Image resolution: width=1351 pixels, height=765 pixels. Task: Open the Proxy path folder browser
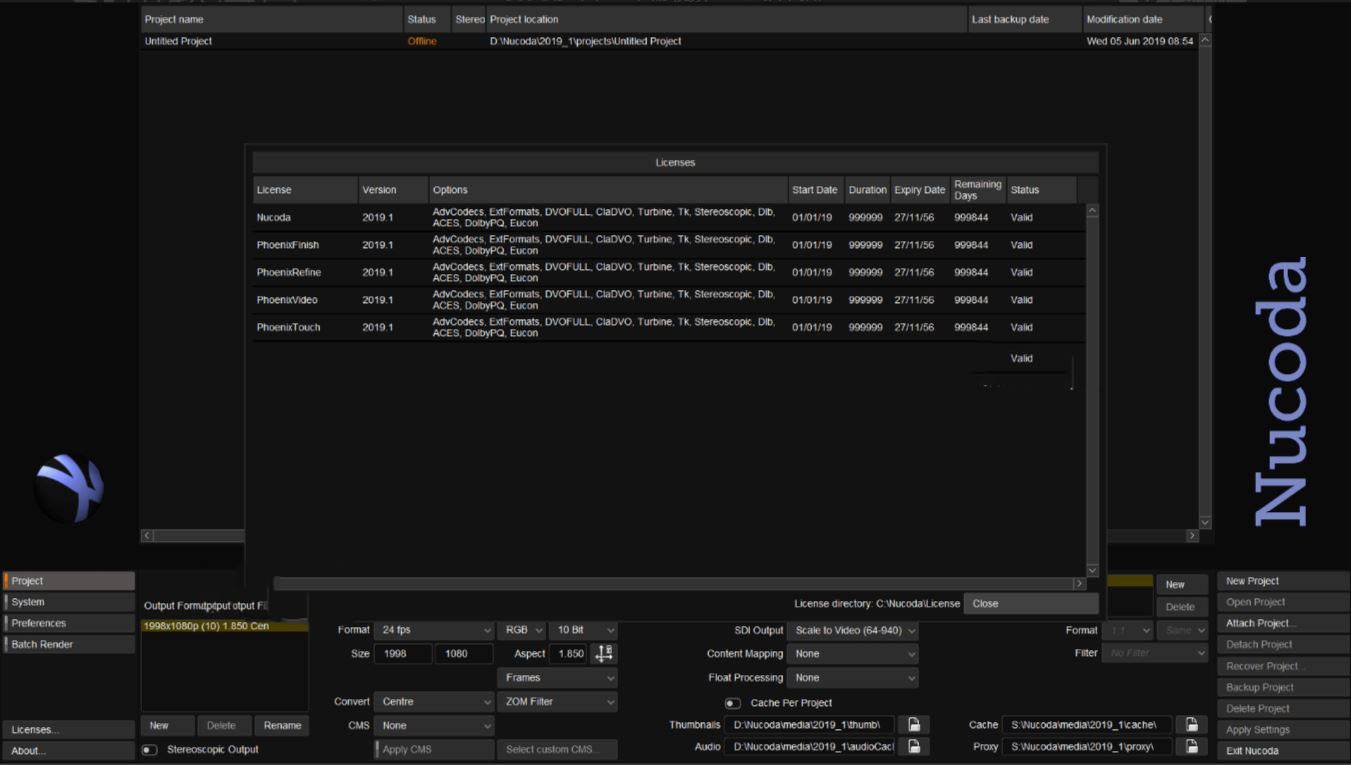point(1191,747)
